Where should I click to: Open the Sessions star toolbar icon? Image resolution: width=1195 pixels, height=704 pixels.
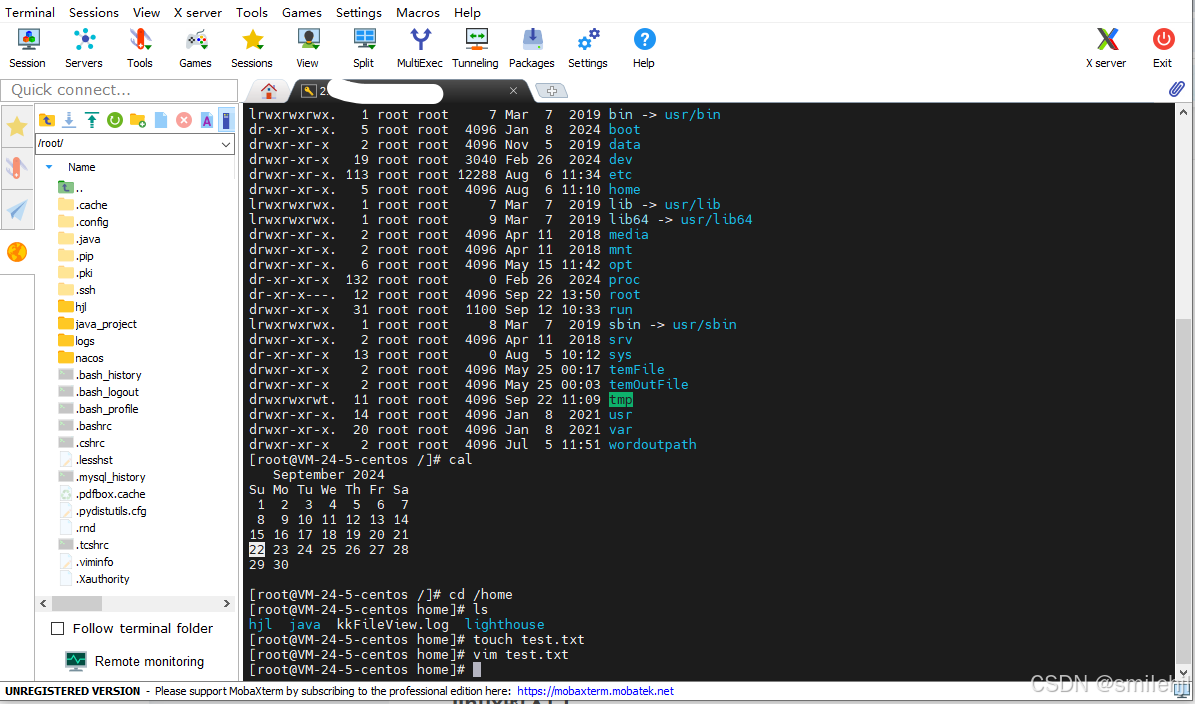[251, 49]
